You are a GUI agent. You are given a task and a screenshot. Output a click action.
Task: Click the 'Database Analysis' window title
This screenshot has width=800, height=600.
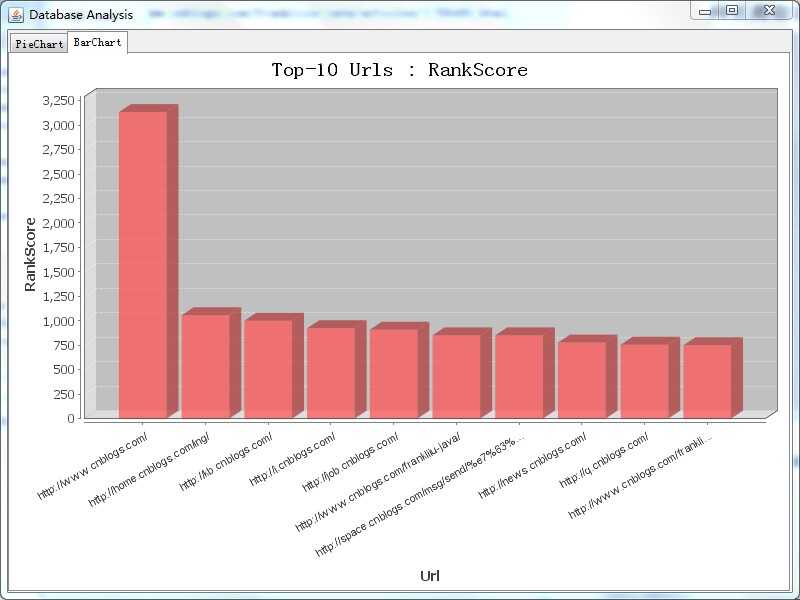point(81,15)
